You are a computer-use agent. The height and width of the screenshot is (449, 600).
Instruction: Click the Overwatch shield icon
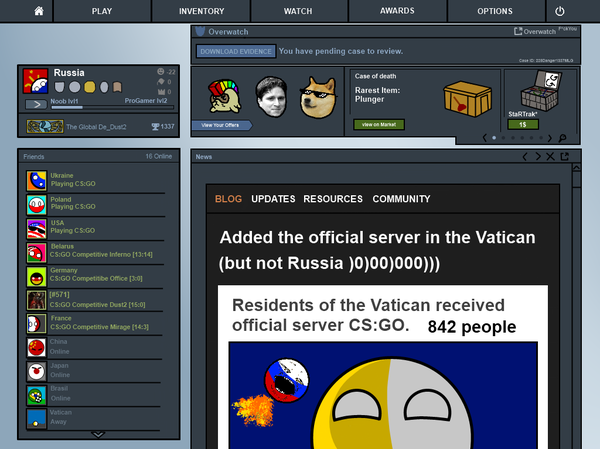tap(200, 31)
